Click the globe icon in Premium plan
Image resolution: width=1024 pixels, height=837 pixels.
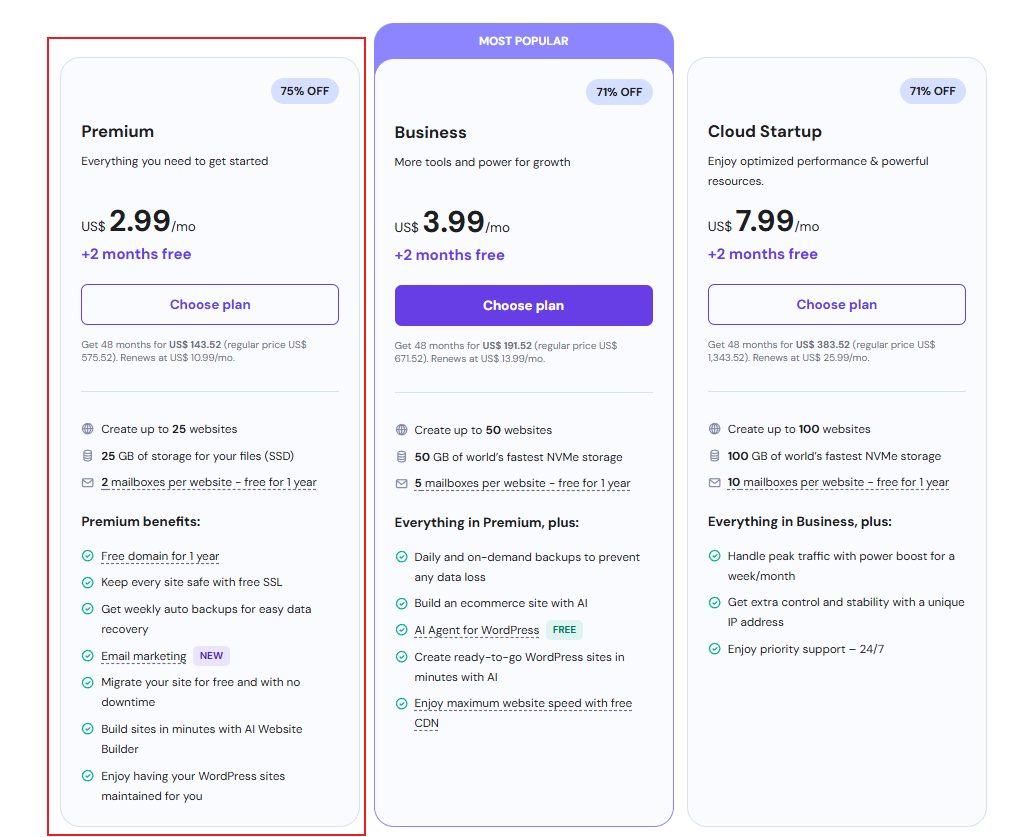pyautogui.click(x=88, y=429)
